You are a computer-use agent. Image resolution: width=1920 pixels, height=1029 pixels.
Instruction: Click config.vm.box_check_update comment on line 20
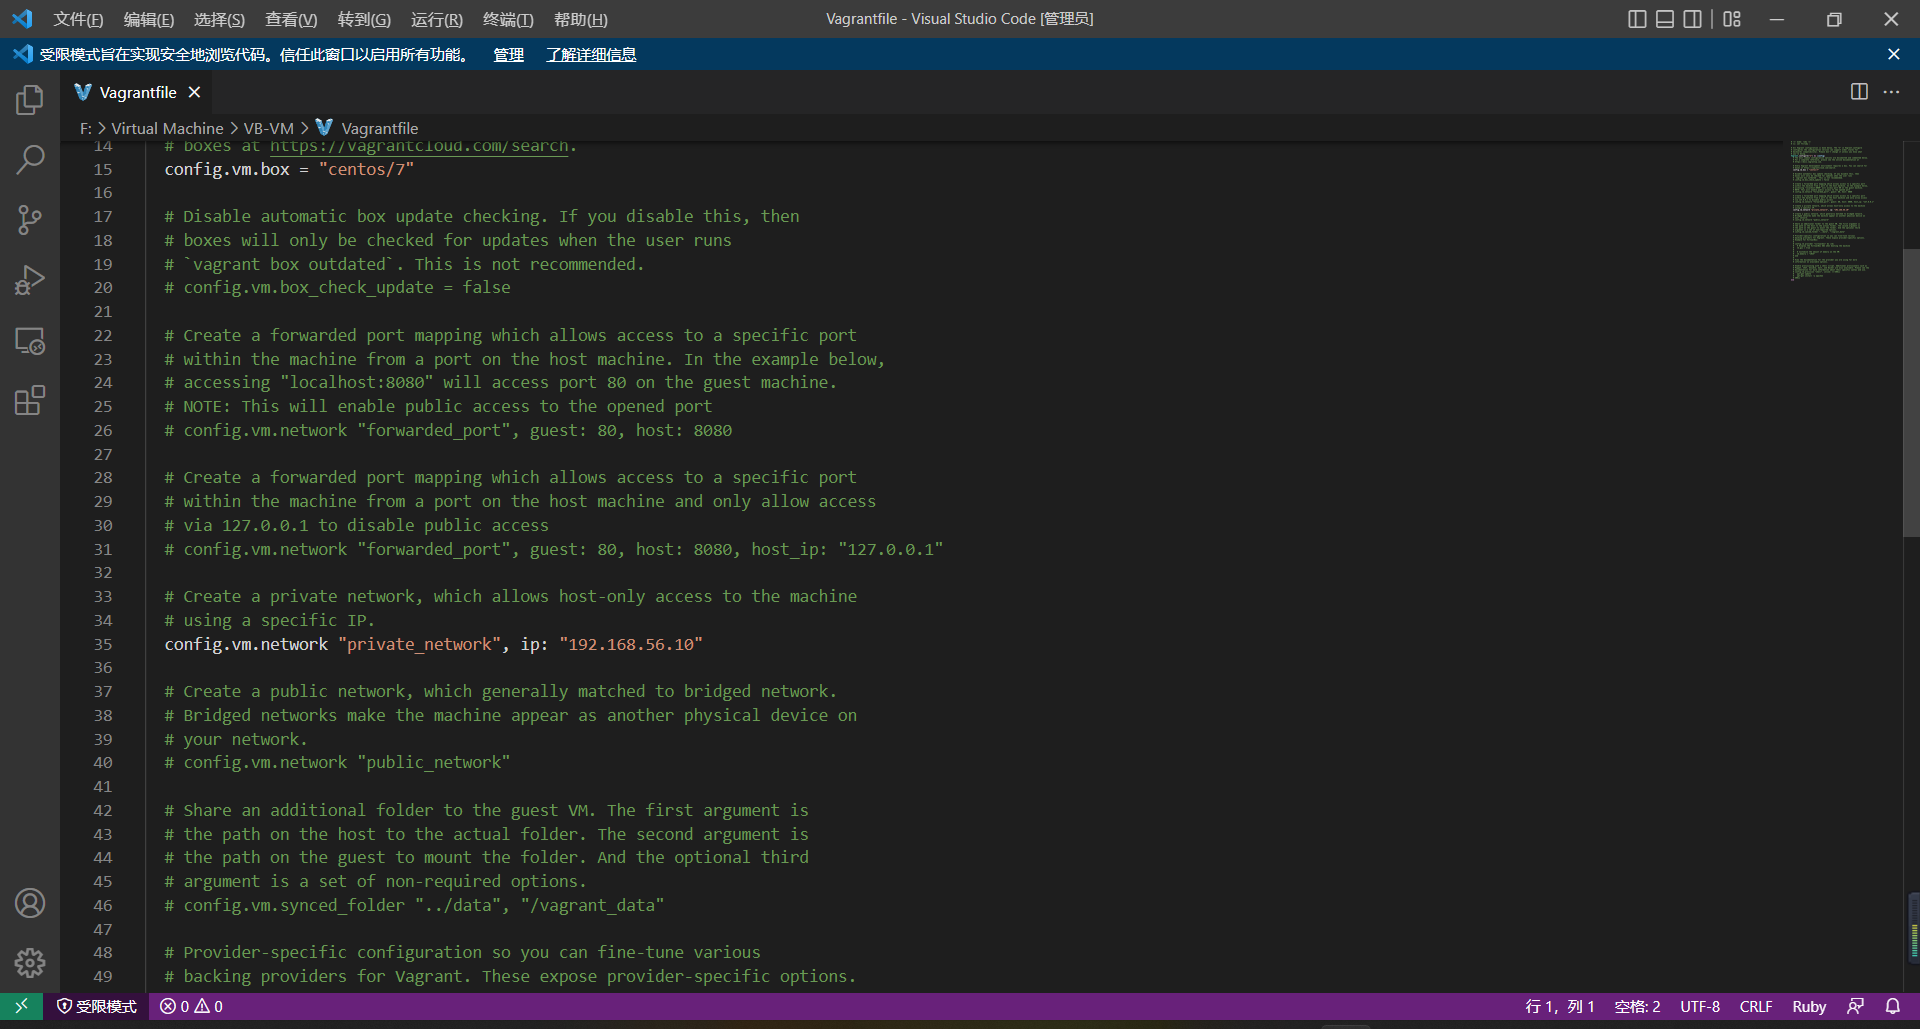coord(337,287)
